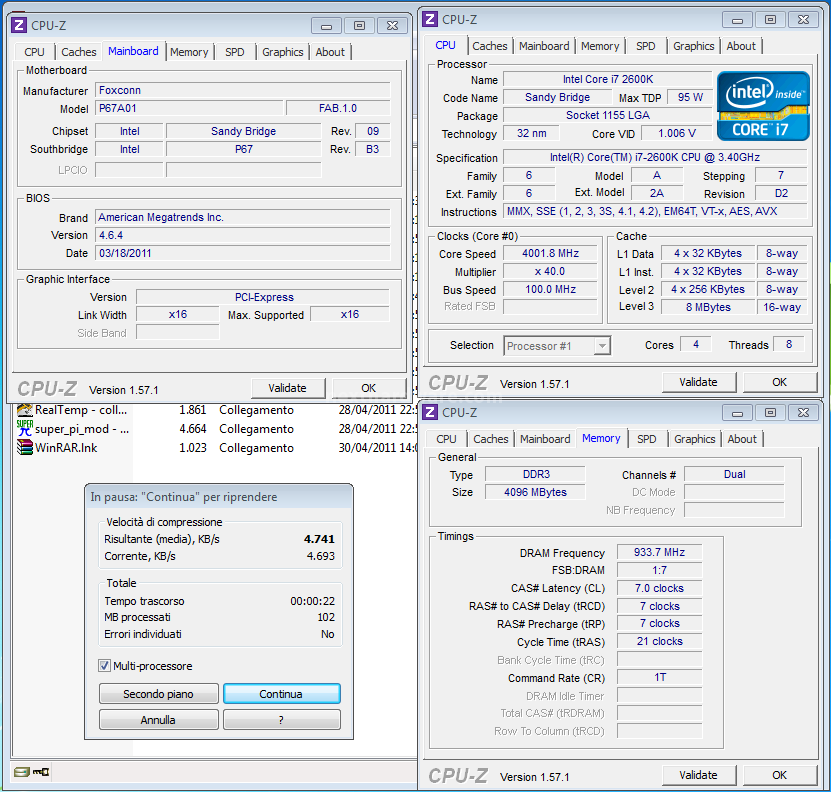Click the Core VID value 1.006 V

677,134
